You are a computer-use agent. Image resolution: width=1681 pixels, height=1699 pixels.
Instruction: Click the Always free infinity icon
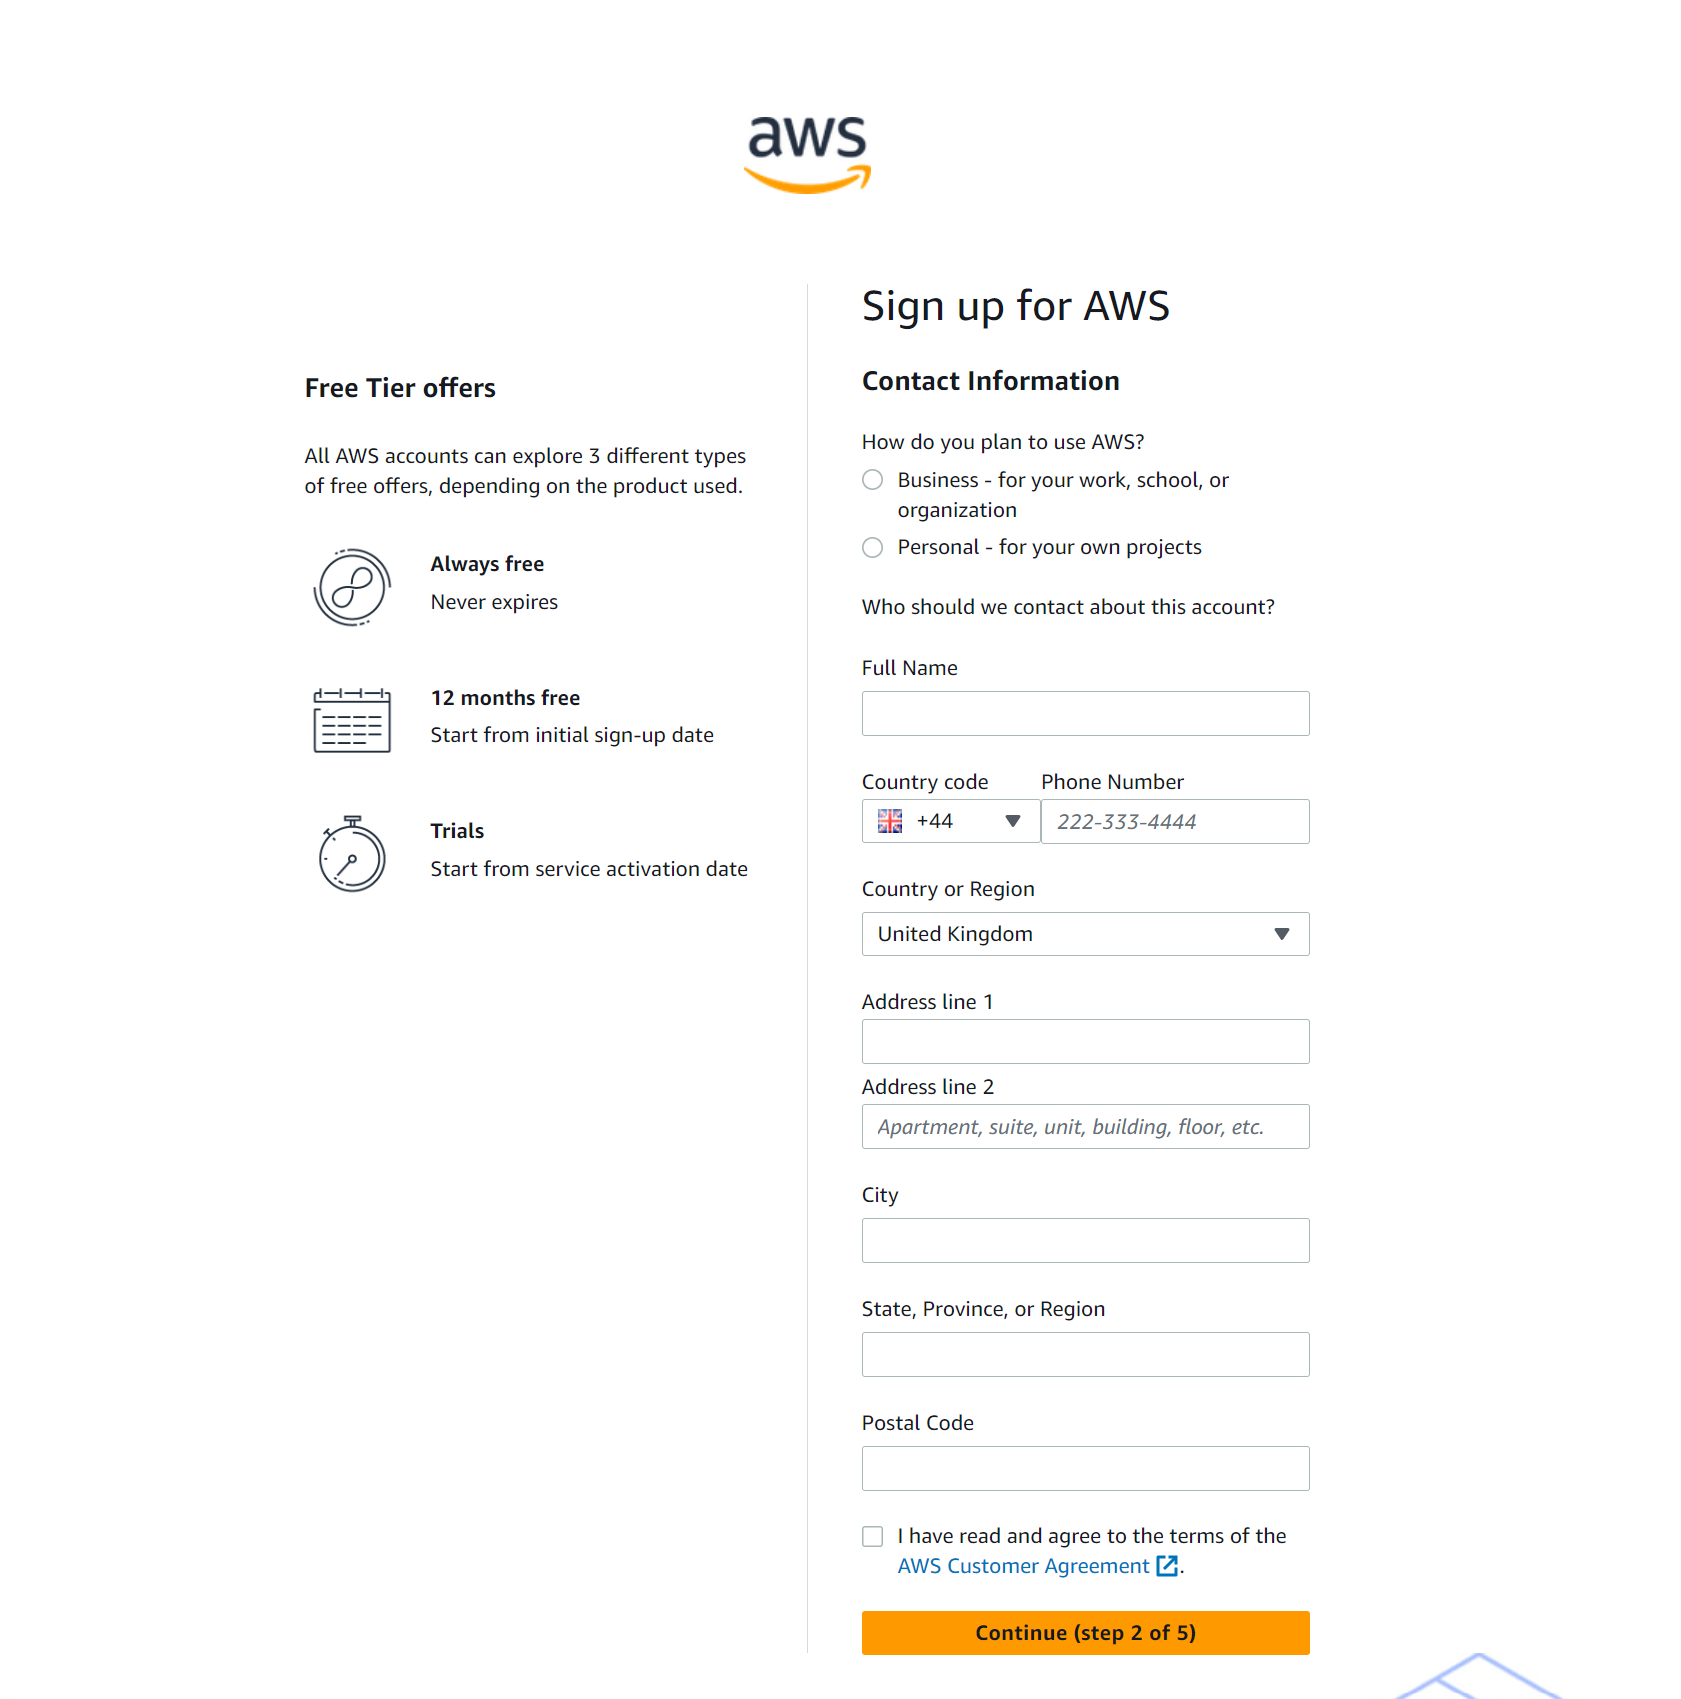coord(352,587)
